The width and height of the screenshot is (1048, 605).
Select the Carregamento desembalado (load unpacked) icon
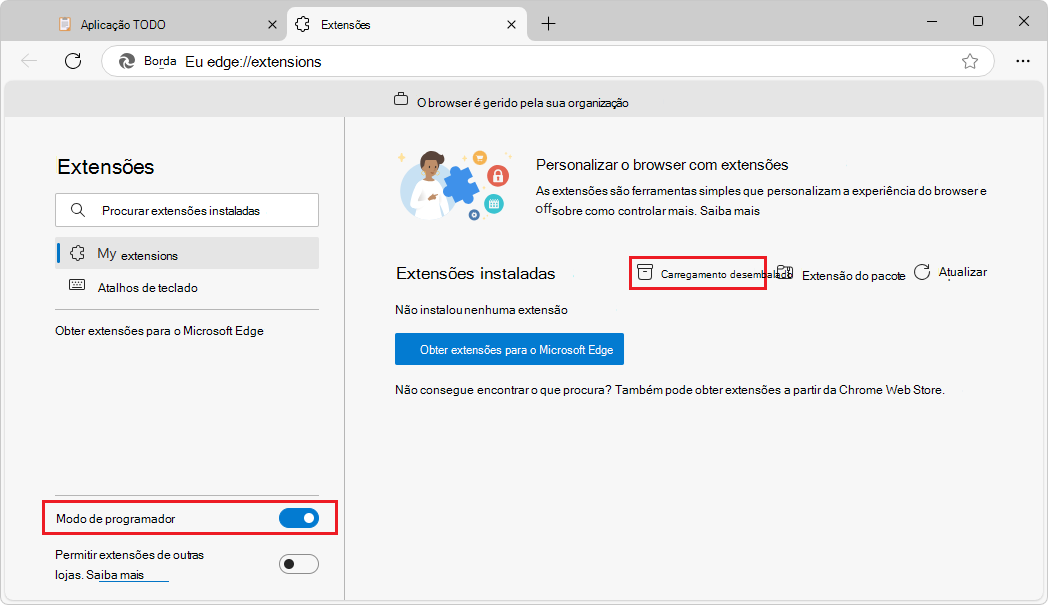click(x=644, y=271)
